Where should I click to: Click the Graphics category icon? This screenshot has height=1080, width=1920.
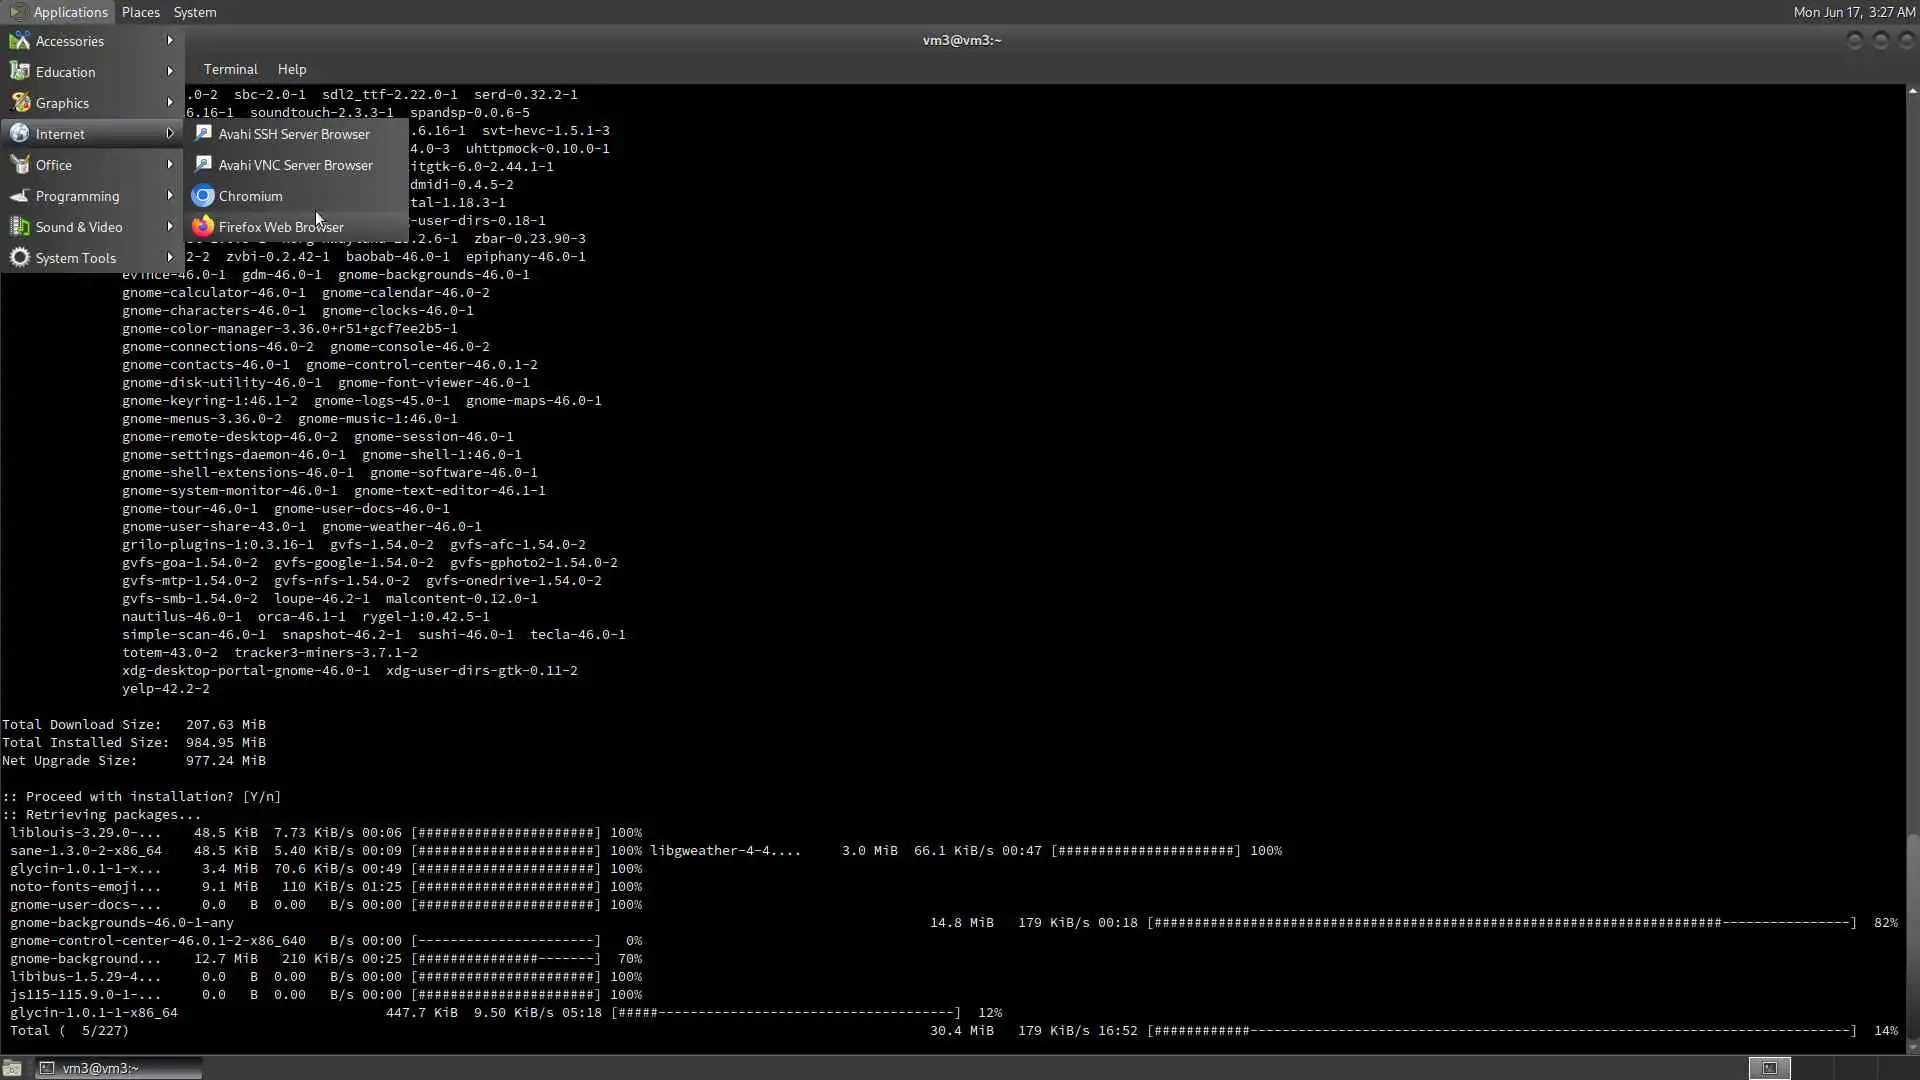(x=20, y=103)
